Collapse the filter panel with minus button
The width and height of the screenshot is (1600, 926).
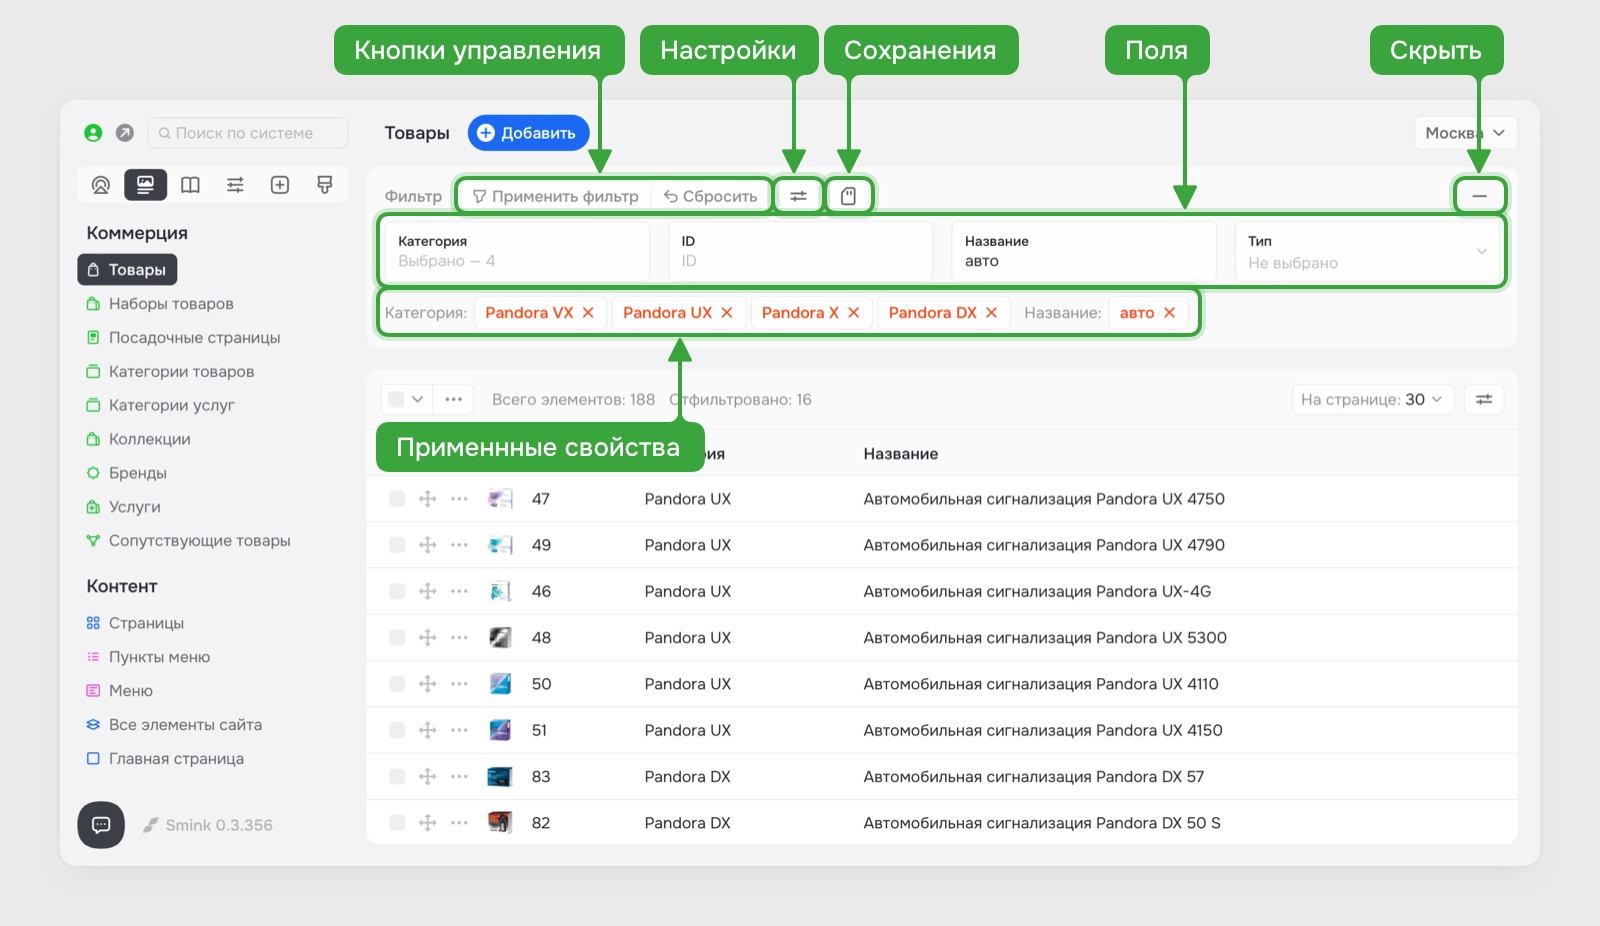point(1480,196)
